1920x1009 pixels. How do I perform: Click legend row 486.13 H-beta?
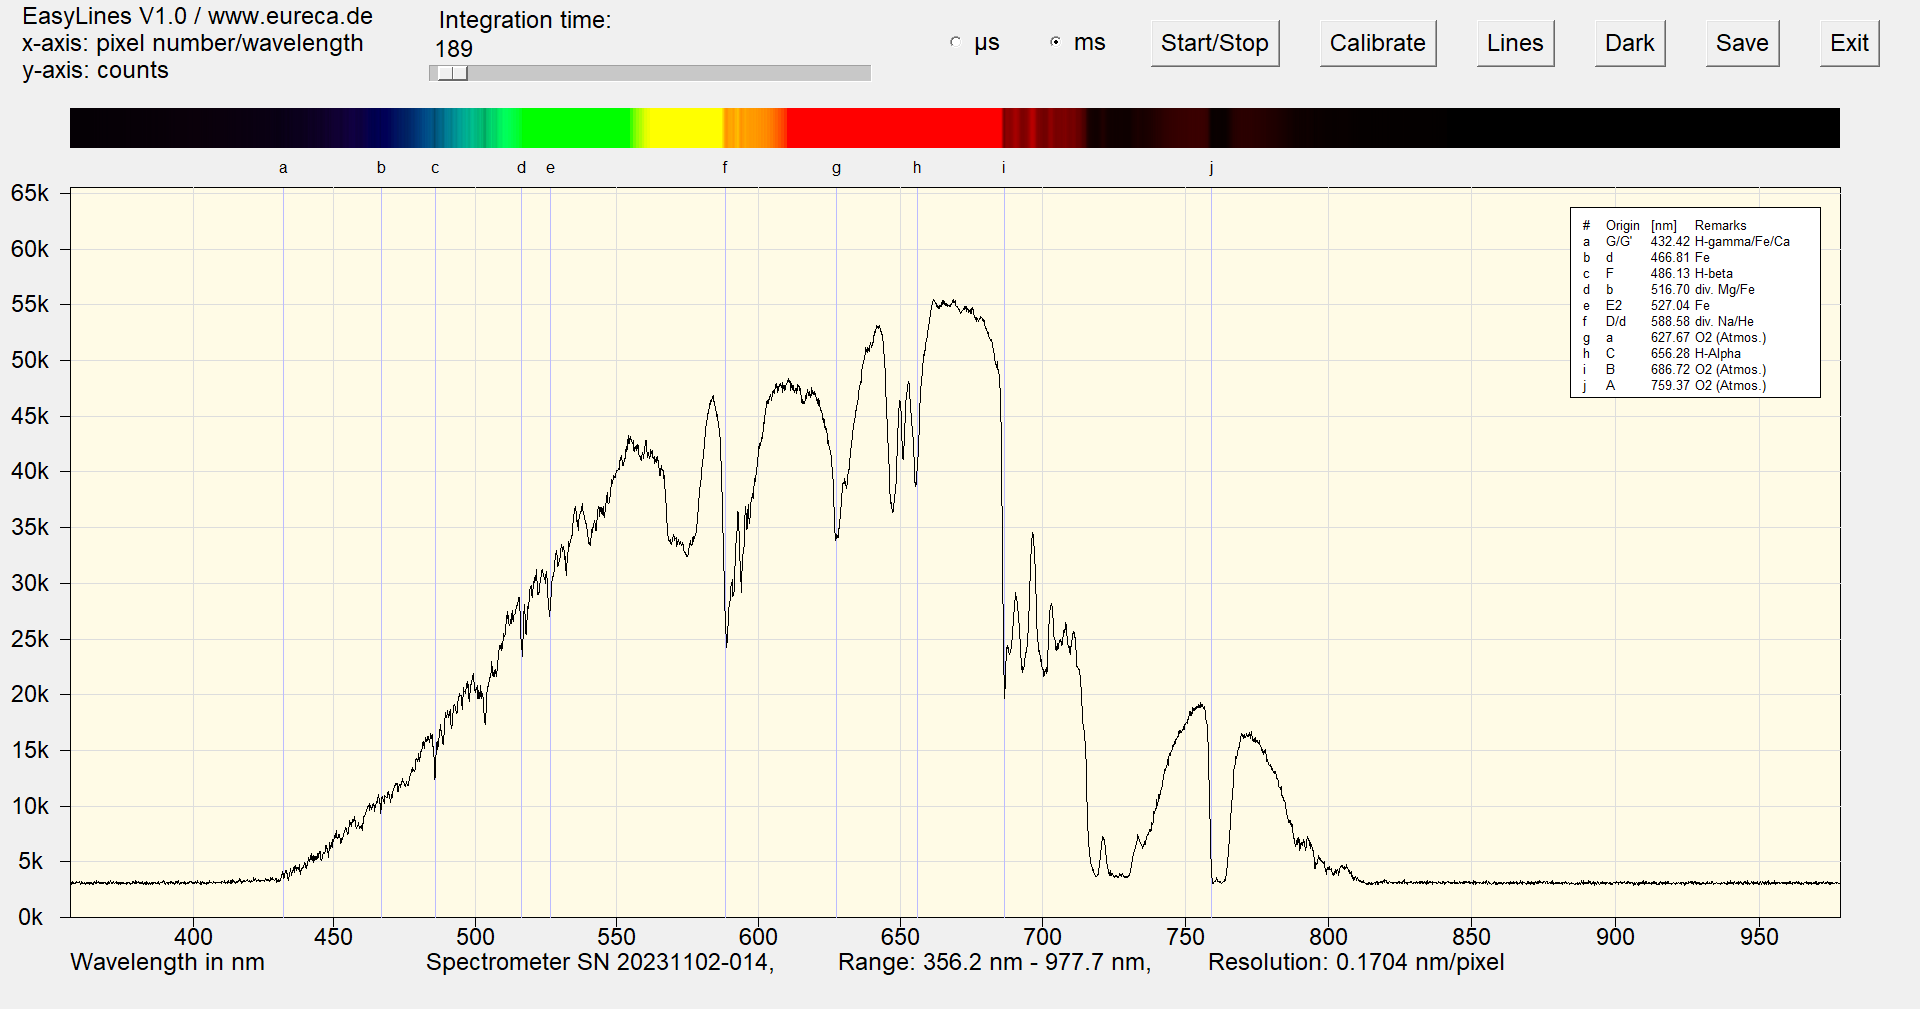pyautogui.click(x=1657, y=274)
